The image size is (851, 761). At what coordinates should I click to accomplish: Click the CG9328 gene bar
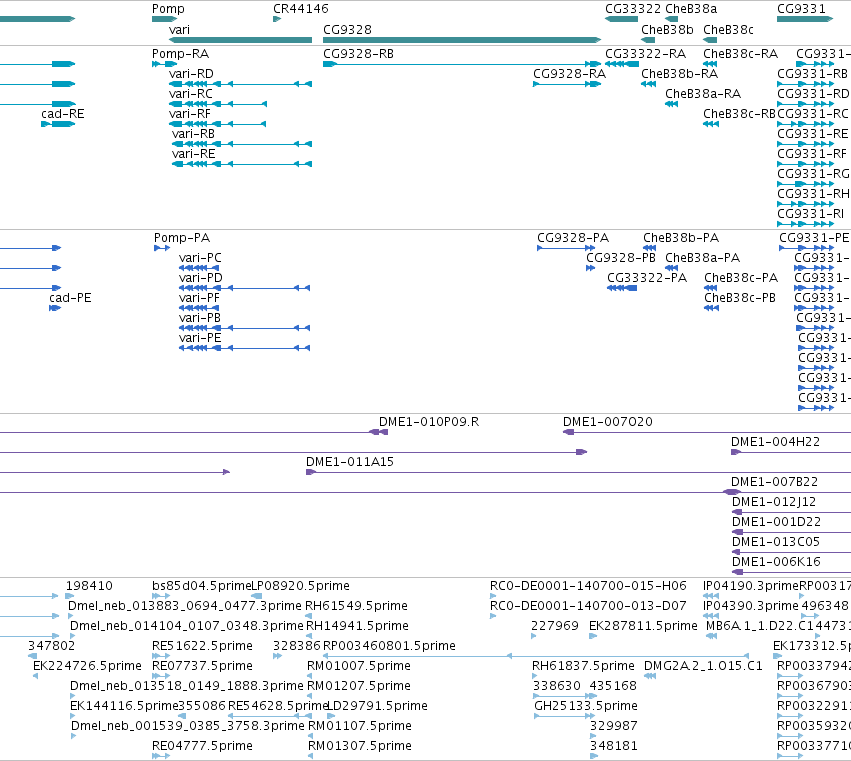tap(462, 40)
